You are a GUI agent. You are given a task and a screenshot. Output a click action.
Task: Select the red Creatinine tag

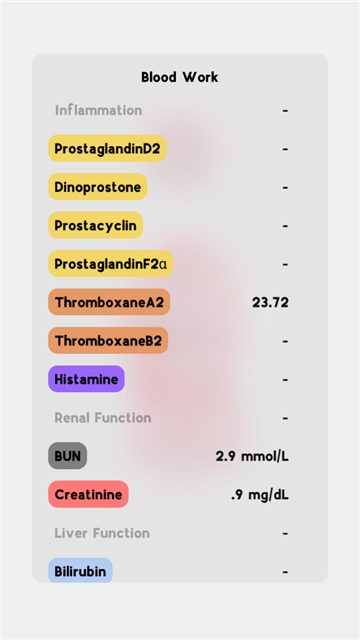pyautogui.click(x=88, y=494)
